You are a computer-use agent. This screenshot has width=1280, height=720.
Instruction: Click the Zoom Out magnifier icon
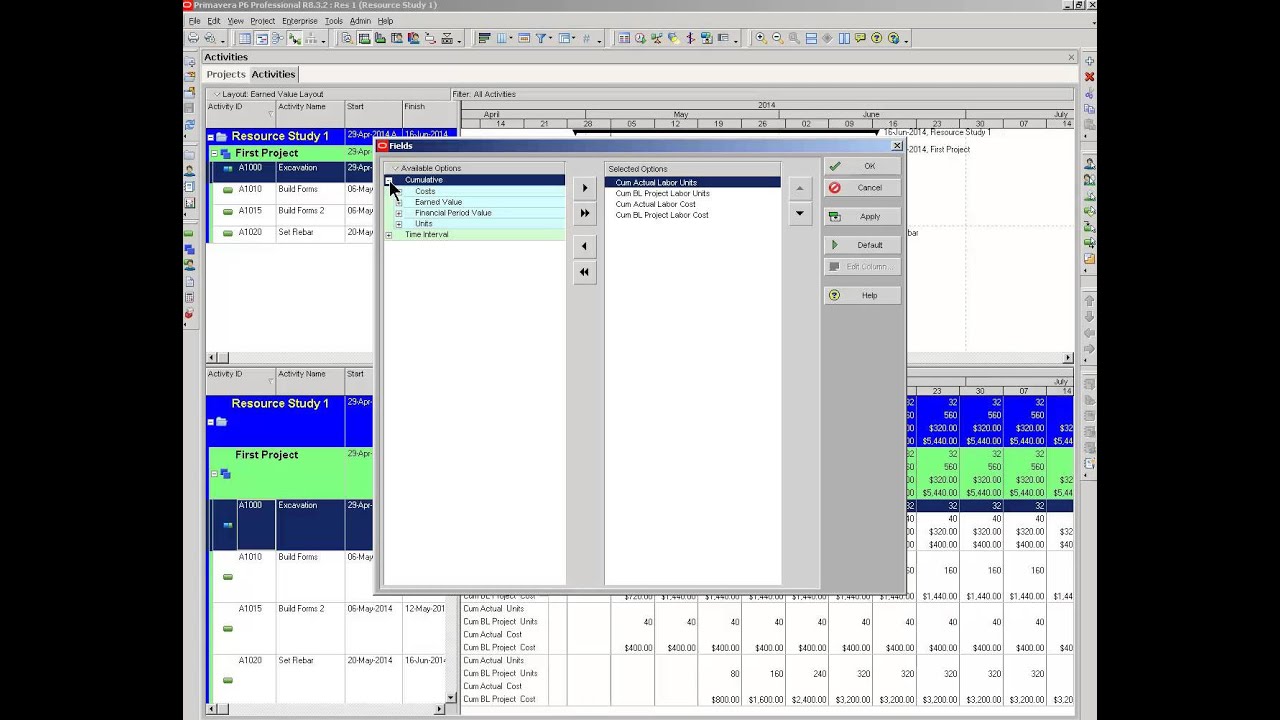tap(778, 38)
